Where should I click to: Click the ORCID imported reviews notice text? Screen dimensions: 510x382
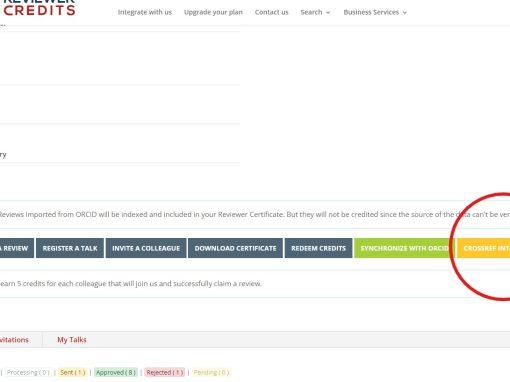tap(255, 214)
